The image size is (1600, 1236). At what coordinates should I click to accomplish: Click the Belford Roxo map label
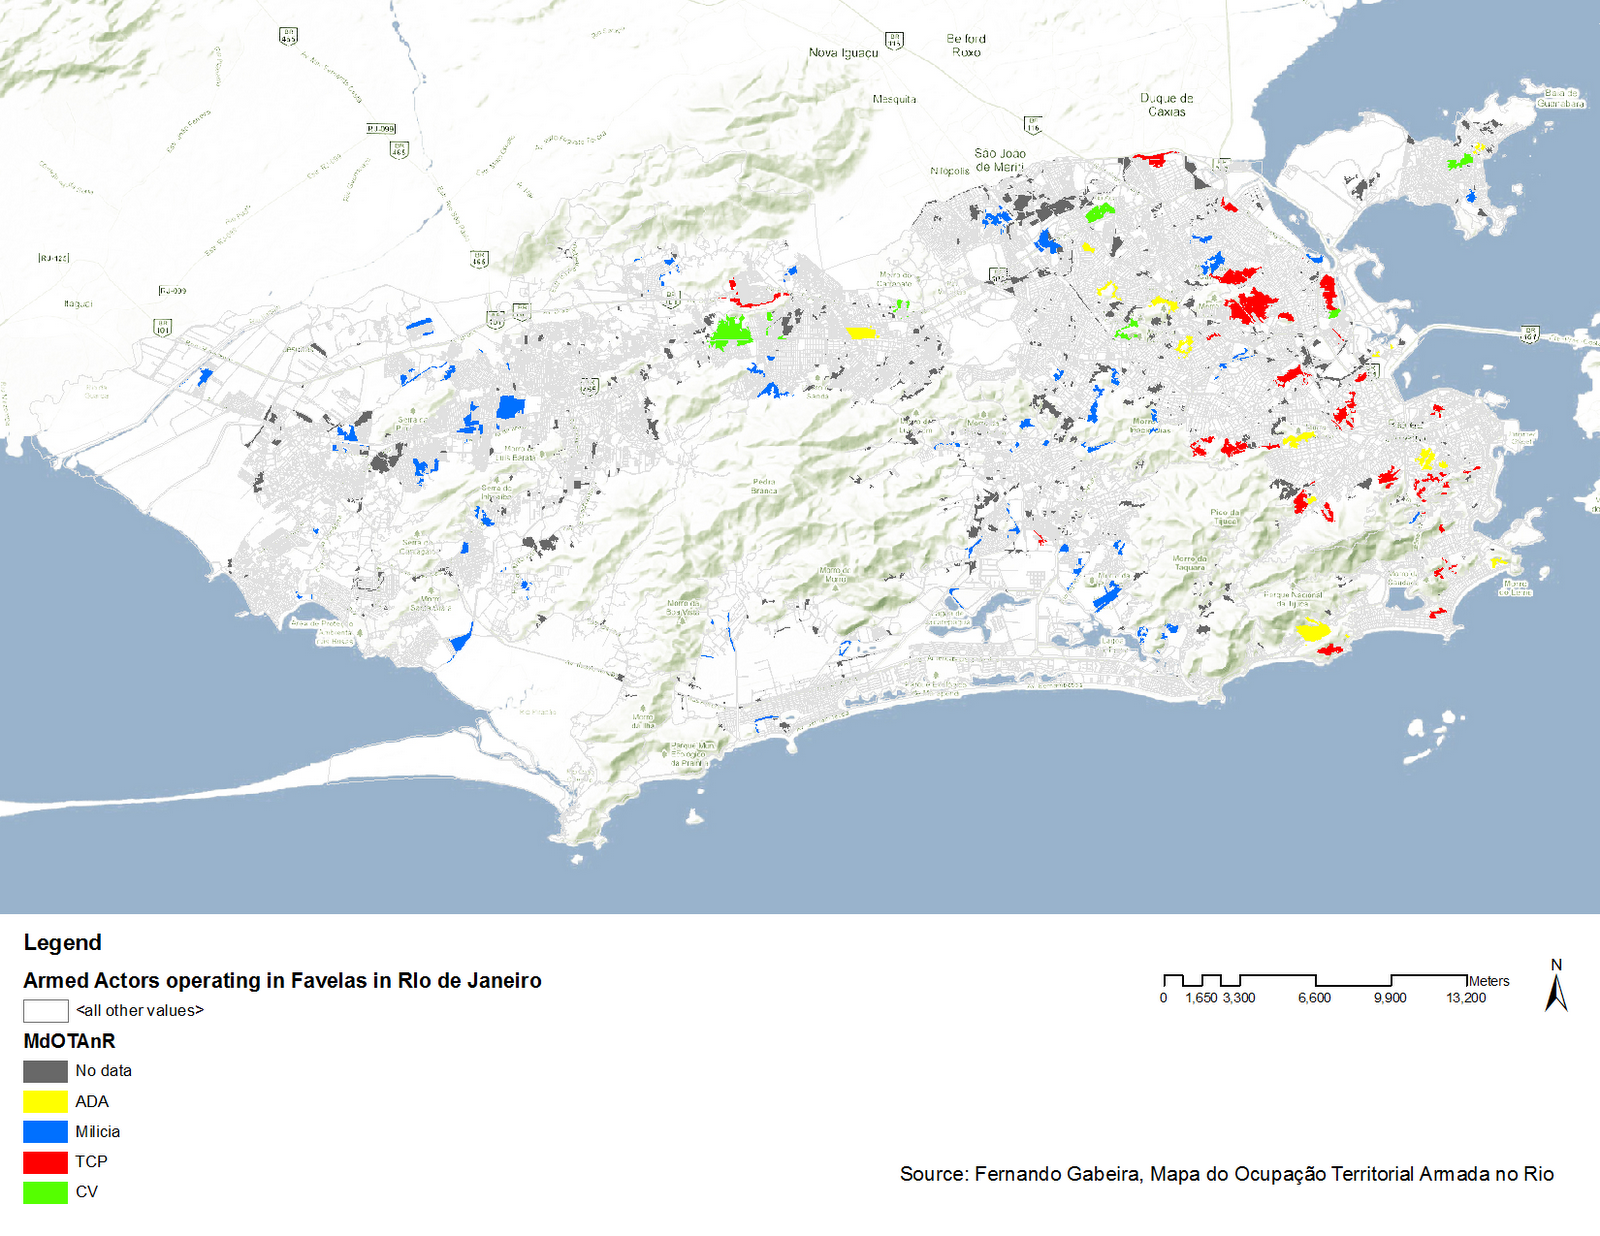966,46
